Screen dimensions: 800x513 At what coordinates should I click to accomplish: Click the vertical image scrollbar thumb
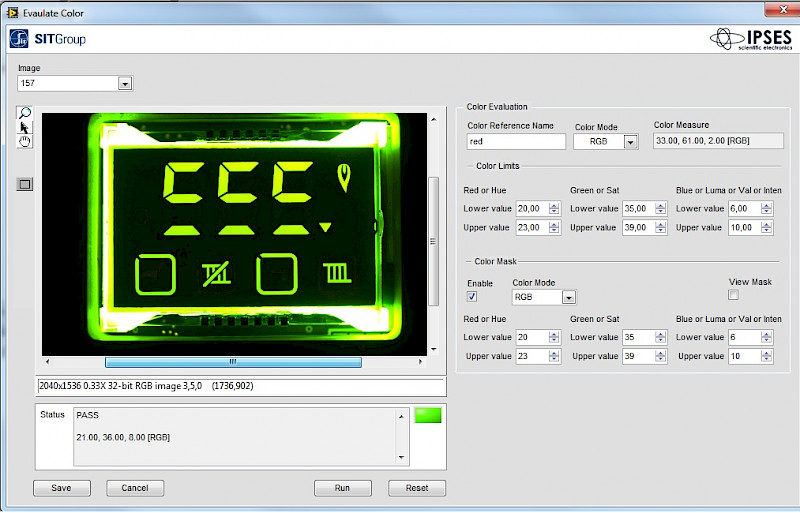tap(433, 241)
